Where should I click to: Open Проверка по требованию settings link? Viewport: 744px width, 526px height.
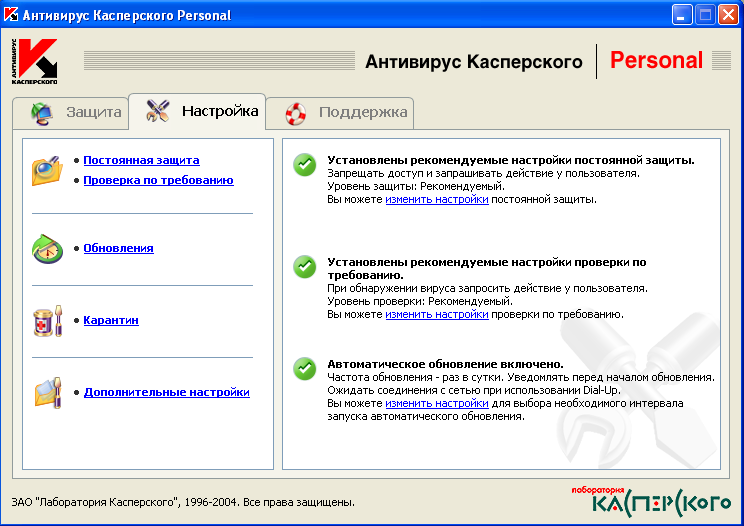pyautogui.click(x=158, y=180)
